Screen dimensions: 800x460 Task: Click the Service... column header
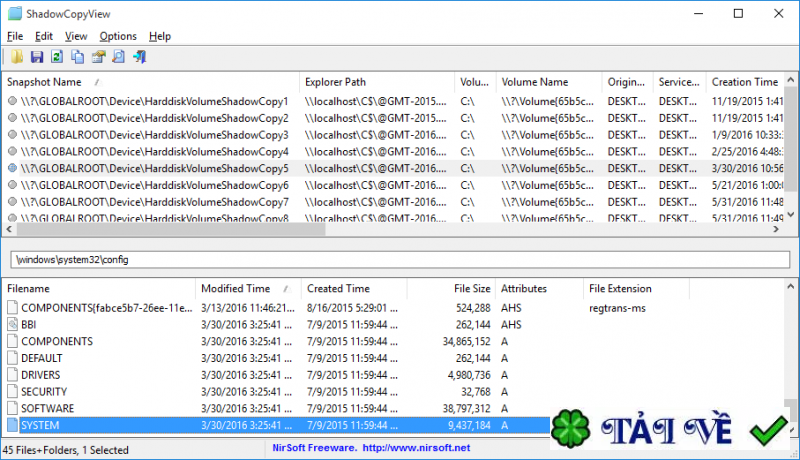(680, 82)
